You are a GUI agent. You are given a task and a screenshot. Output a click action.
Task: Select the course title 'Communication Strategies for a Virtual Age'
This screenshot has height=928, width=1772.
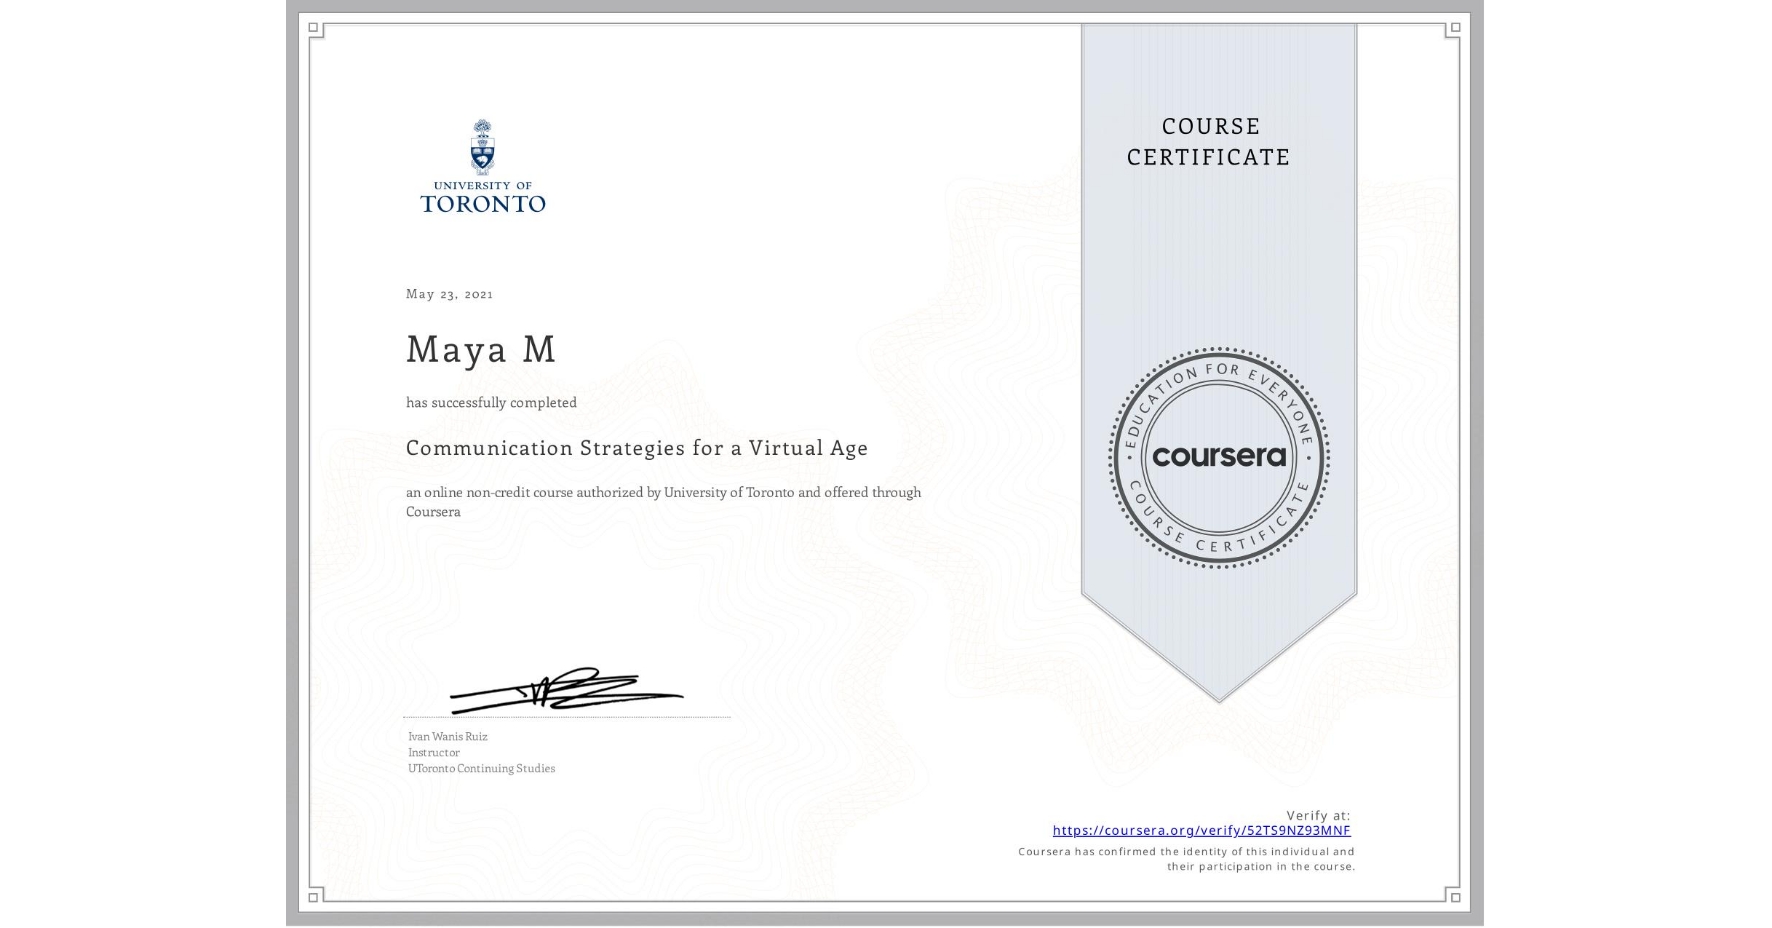coord(636,448)
